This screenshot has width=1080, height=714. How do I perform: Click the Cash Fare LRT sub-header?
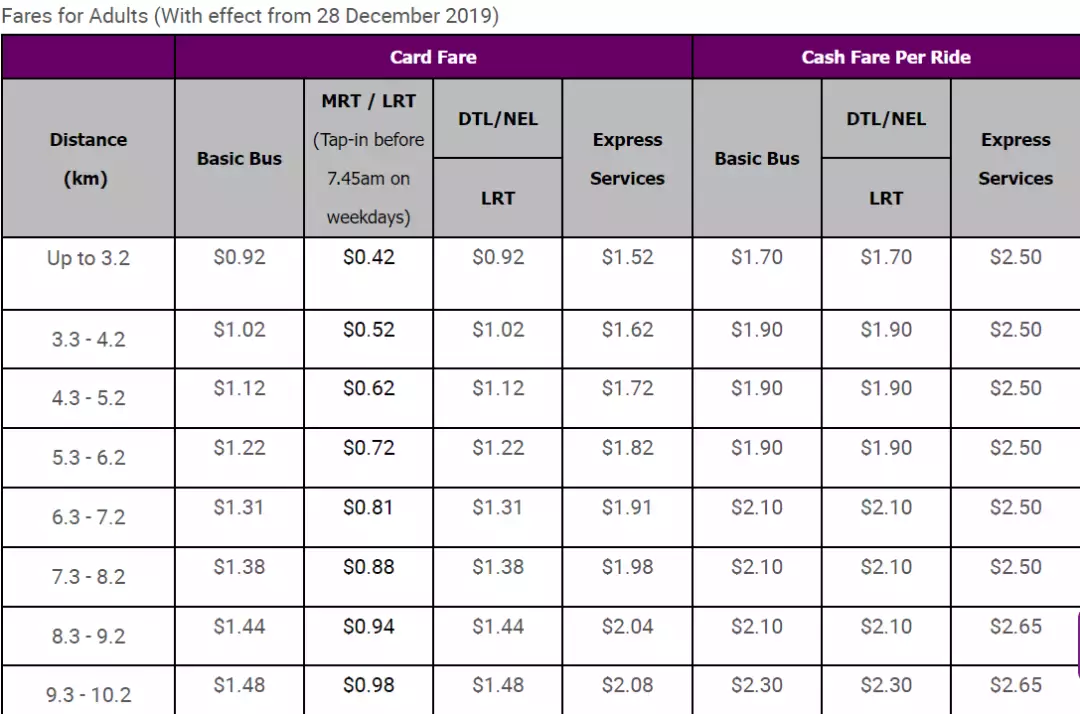pyautogui.click(x=886, y=198)
